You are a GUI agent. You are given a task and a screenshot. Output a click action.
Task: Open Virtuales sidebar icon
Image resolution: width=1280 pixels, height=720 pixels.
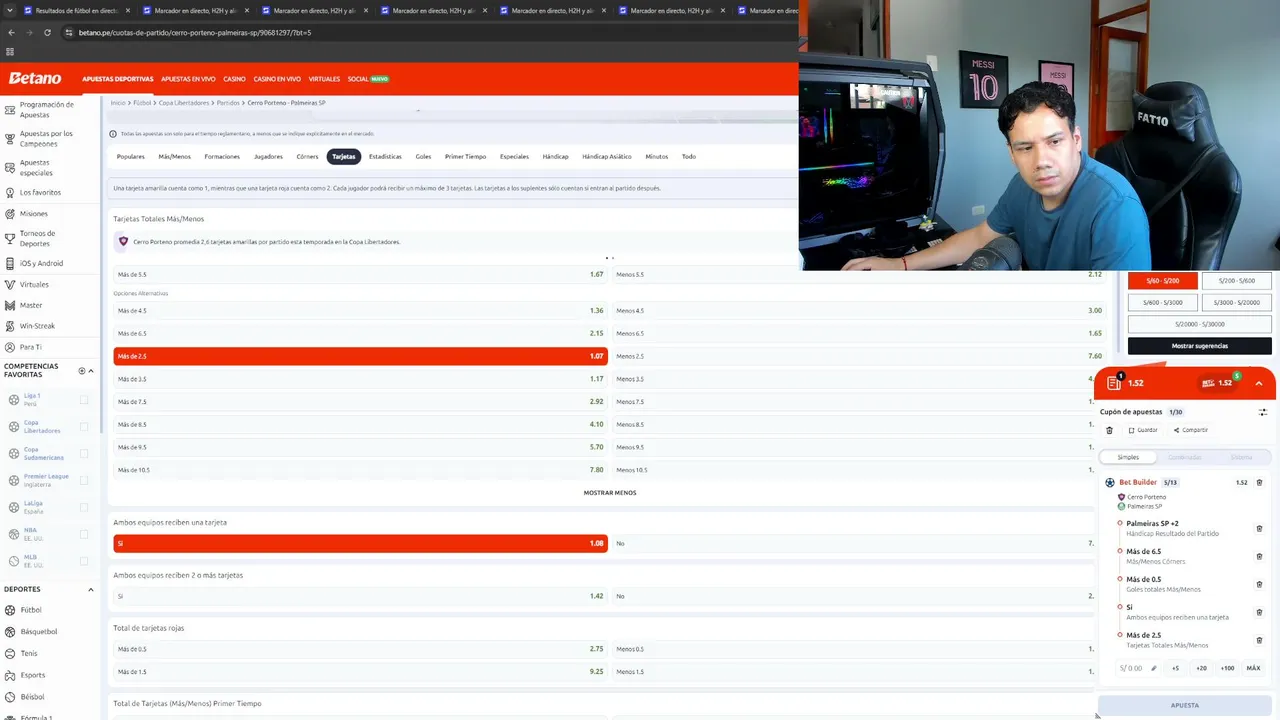point(10,284)
